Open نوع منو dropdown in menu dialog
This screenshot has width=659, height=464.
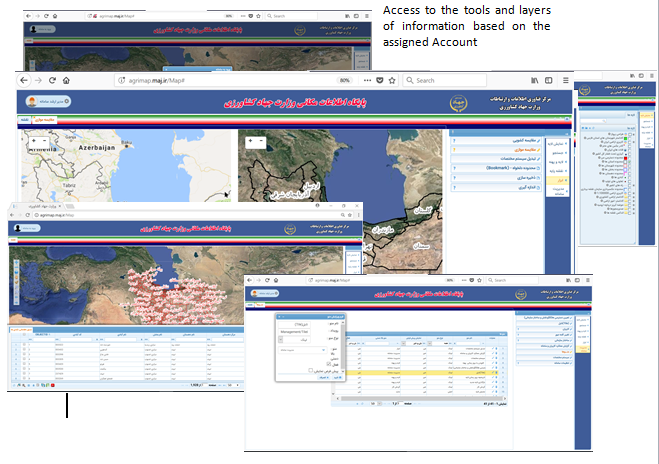[x=281, y=339]
